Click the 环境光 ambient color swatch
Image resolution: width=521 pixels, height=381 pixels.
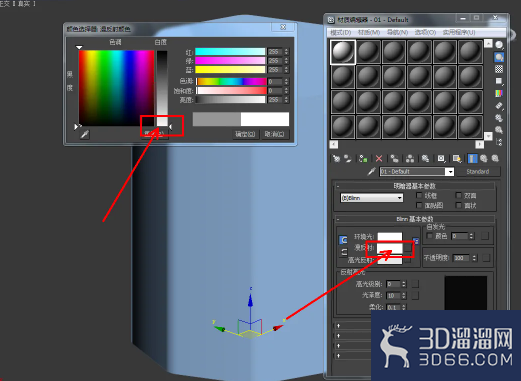pos(390,236)
